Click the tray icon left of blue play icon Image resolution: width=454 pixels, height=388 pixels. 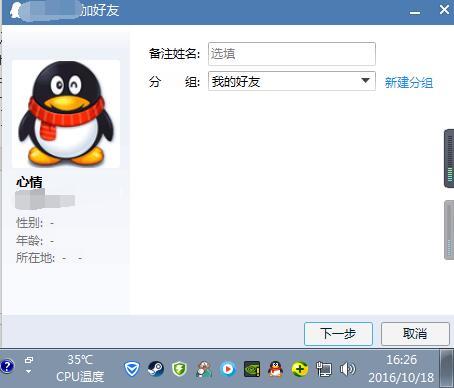click(204, 369)
